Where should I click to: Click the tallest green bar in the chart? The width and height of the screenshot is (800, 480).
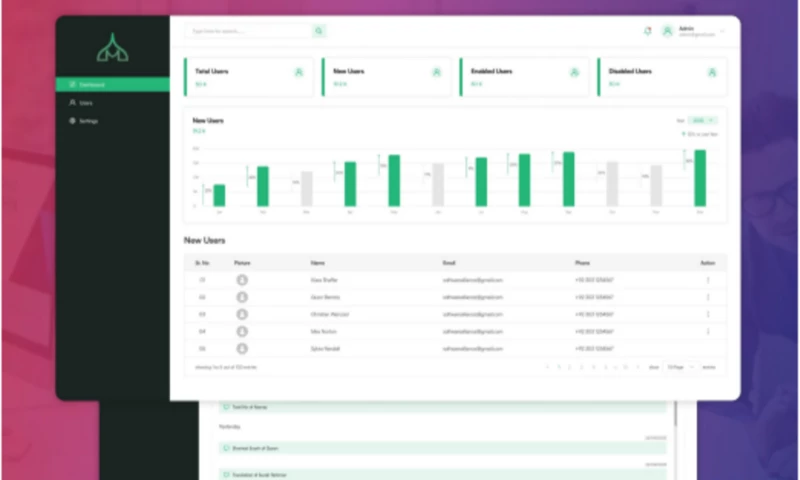coord(700,178)
